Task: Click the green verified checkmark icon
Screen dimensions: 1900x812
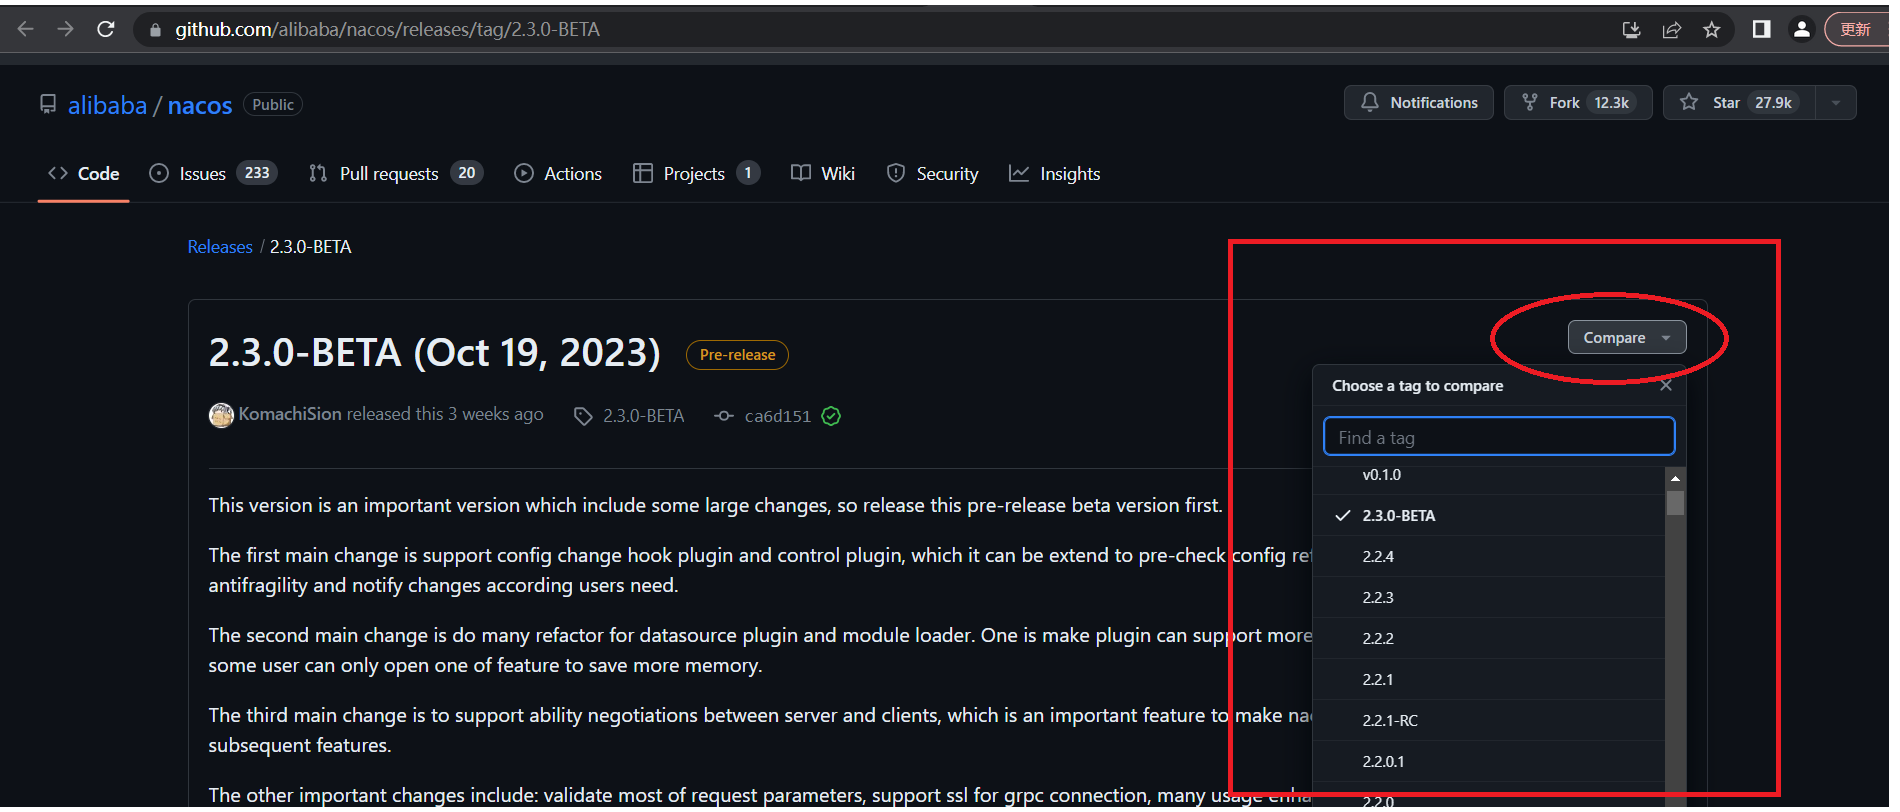Action: (x=831, y=416)
